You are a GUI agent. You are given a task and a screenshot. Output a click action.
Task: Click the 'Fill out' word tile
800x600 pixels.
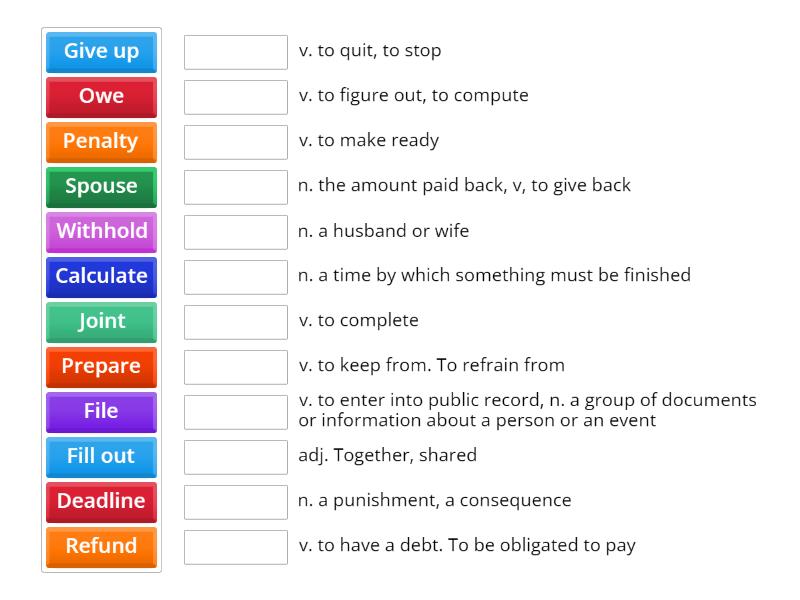pyautogui.click(x=100, y=457)
